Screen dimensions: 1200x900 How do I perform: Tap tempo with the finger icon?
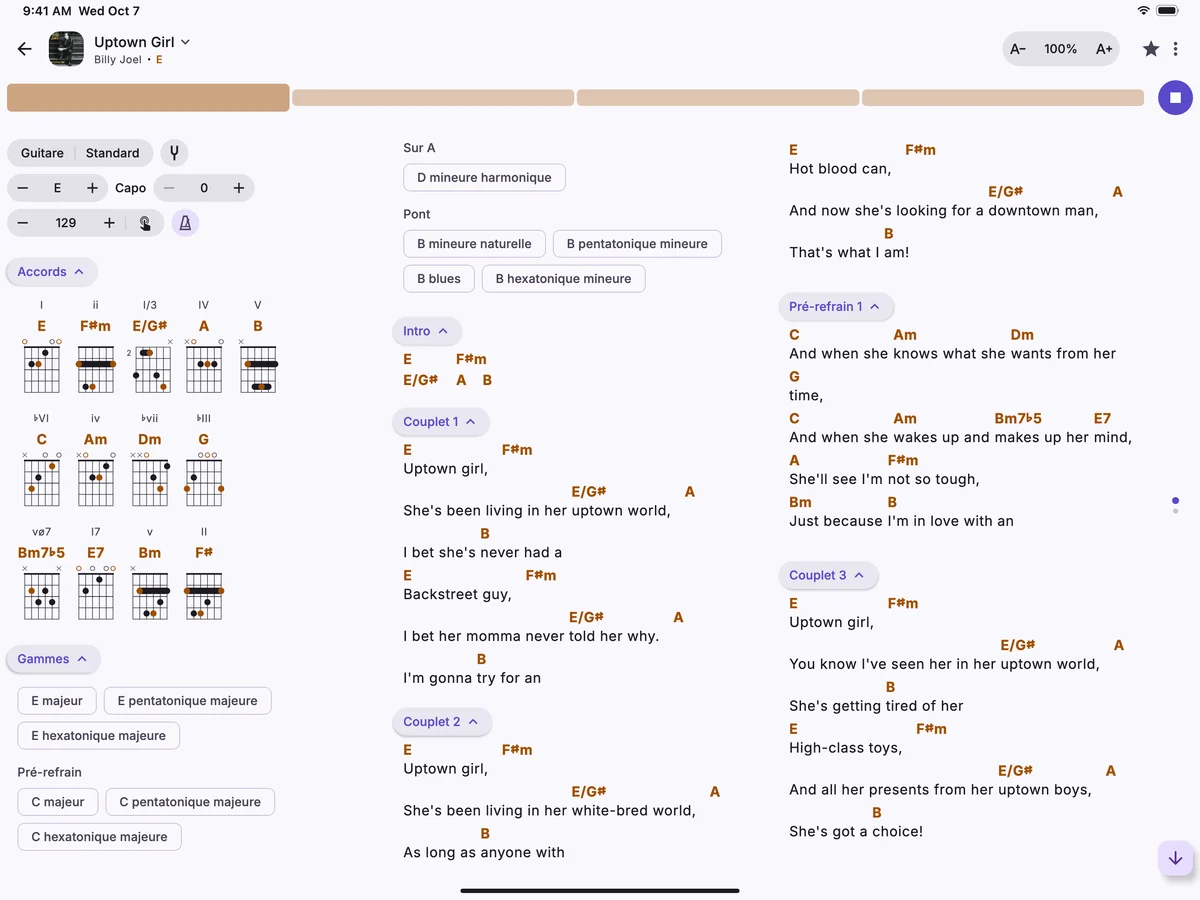145,223
